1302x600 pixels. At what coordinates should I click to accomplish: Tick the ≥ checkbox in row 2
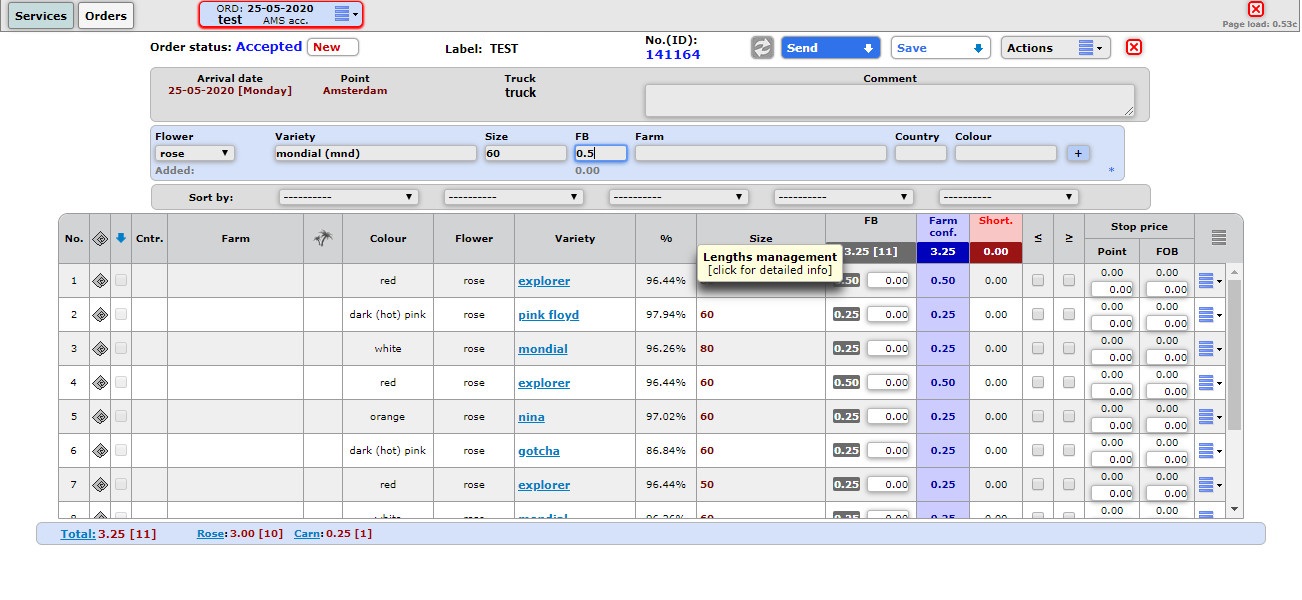(1069, 315)
